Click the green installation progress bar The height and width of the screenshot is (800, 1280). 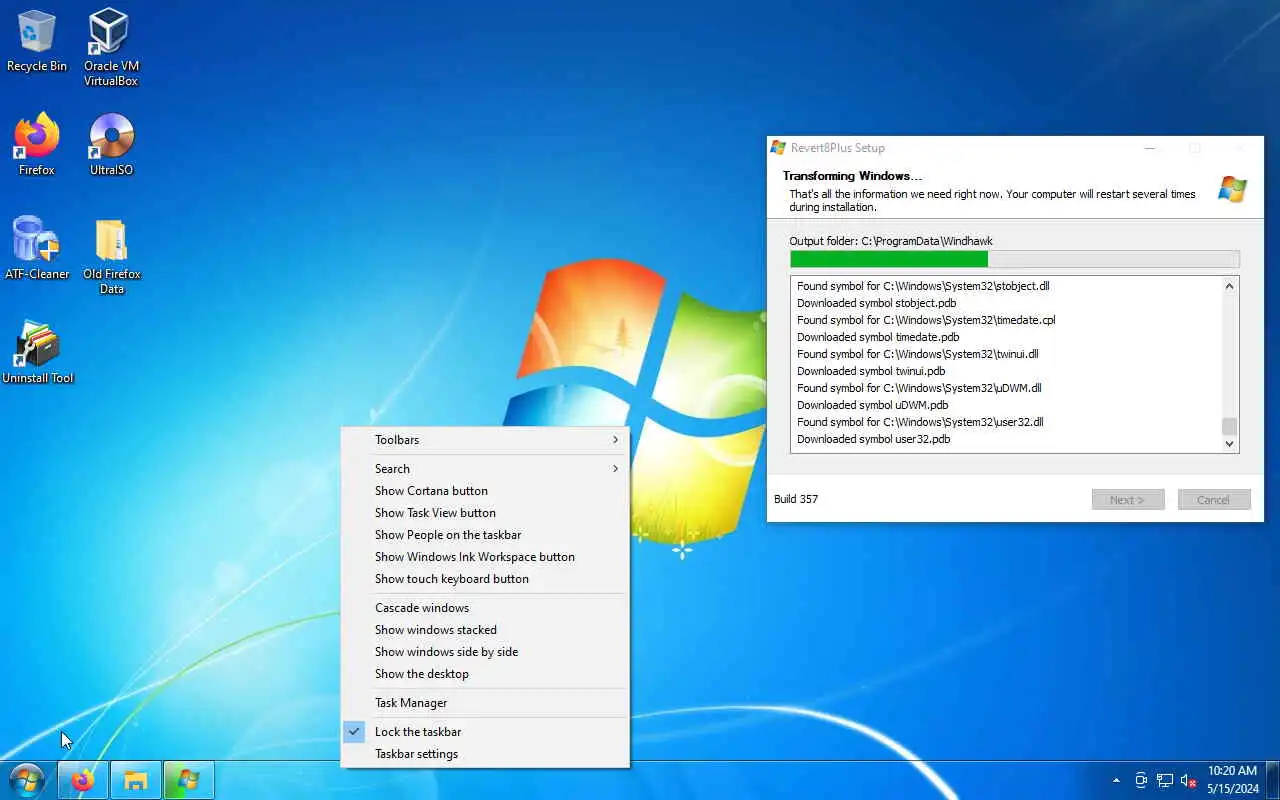click(x=889, y=259)
